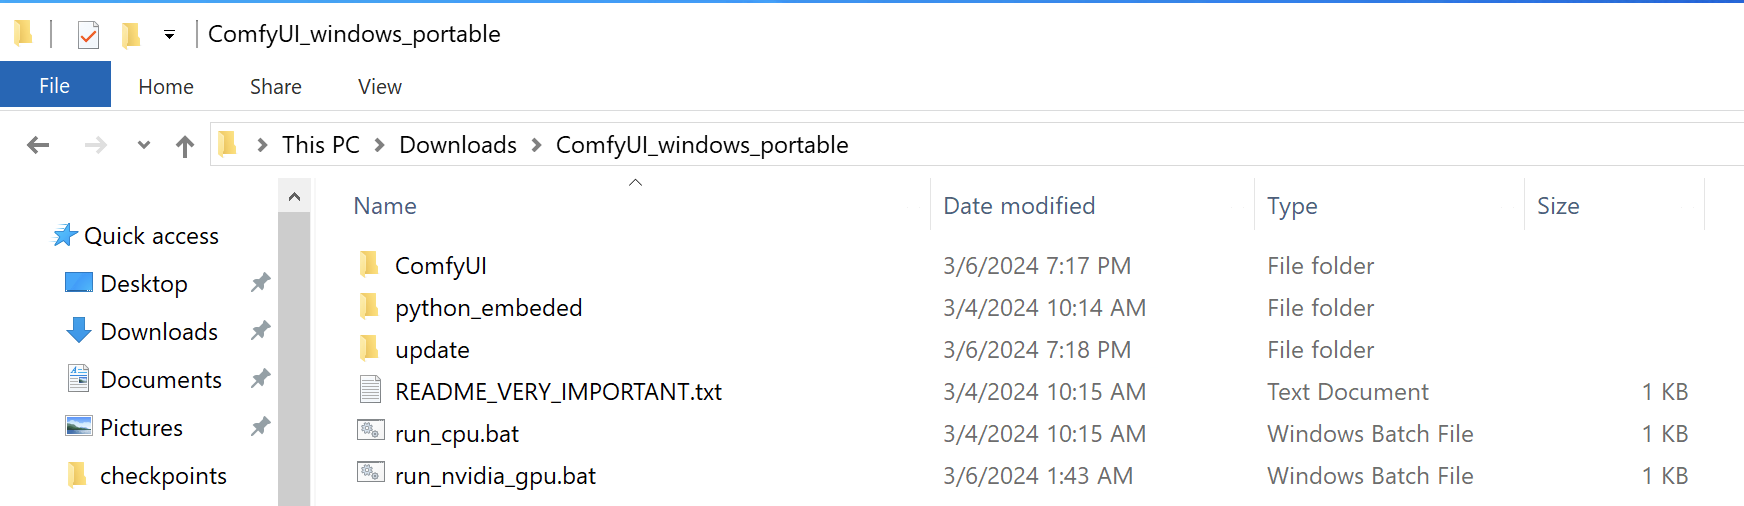Go back using the Back arrow
This screenshot has height=506, width=1744.
coord(38,146)
